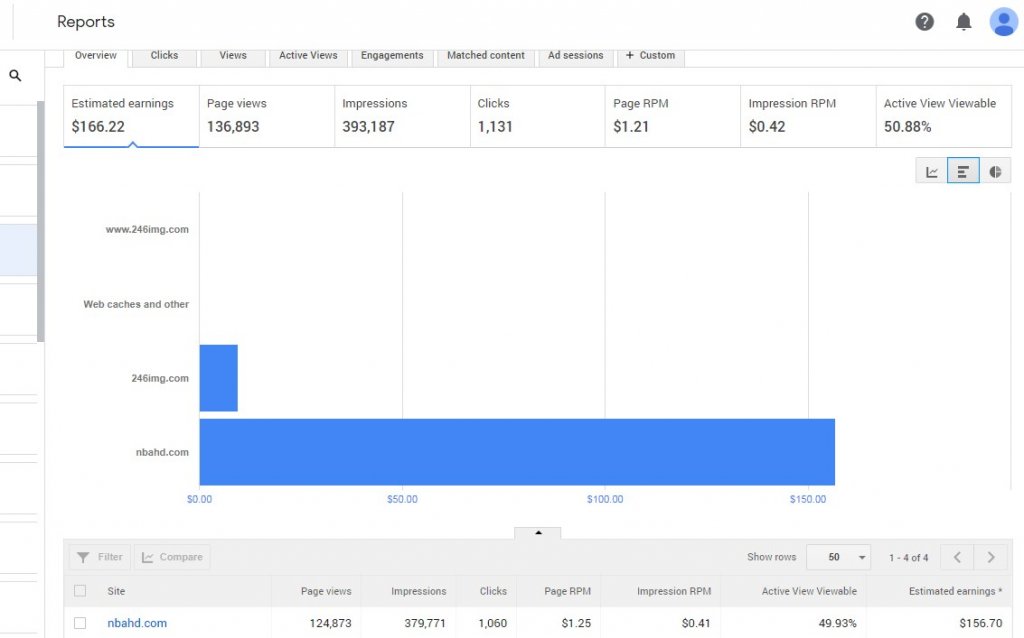This screenshot has width=1024, height=638.
Task: Sort by the Page RPM column header
Action: [568, 591]
